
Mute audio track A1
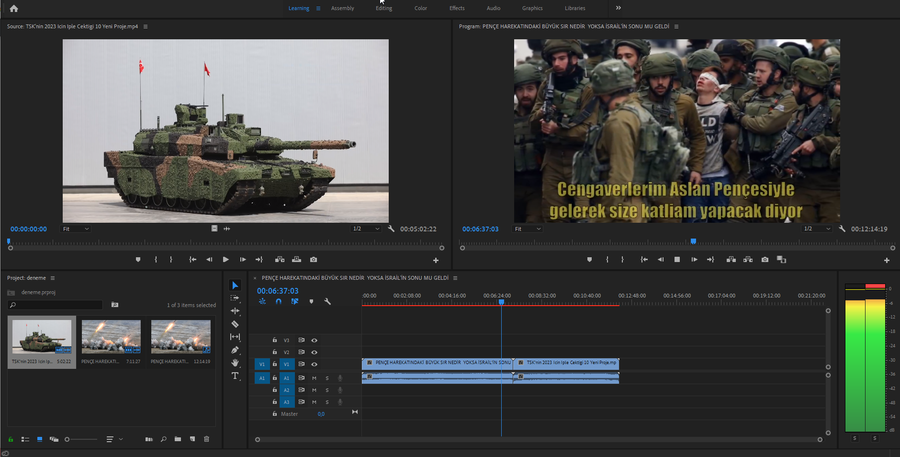314,378
